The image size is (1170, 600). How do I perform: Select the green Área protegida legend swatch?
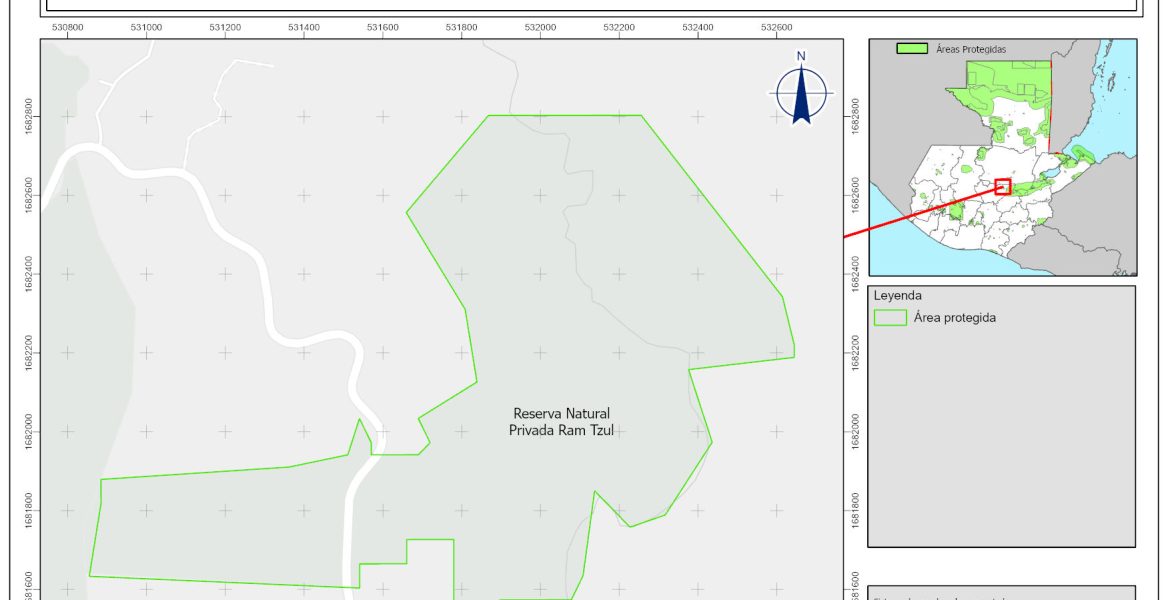889,318
